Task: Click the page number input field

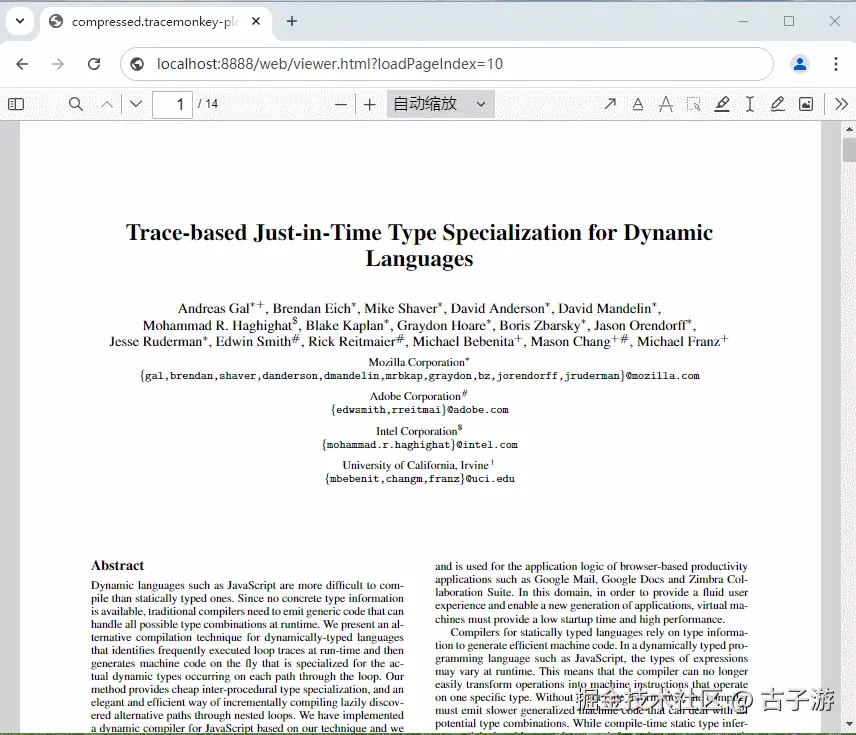Action: pyautogui.click(x=173, y=104)
